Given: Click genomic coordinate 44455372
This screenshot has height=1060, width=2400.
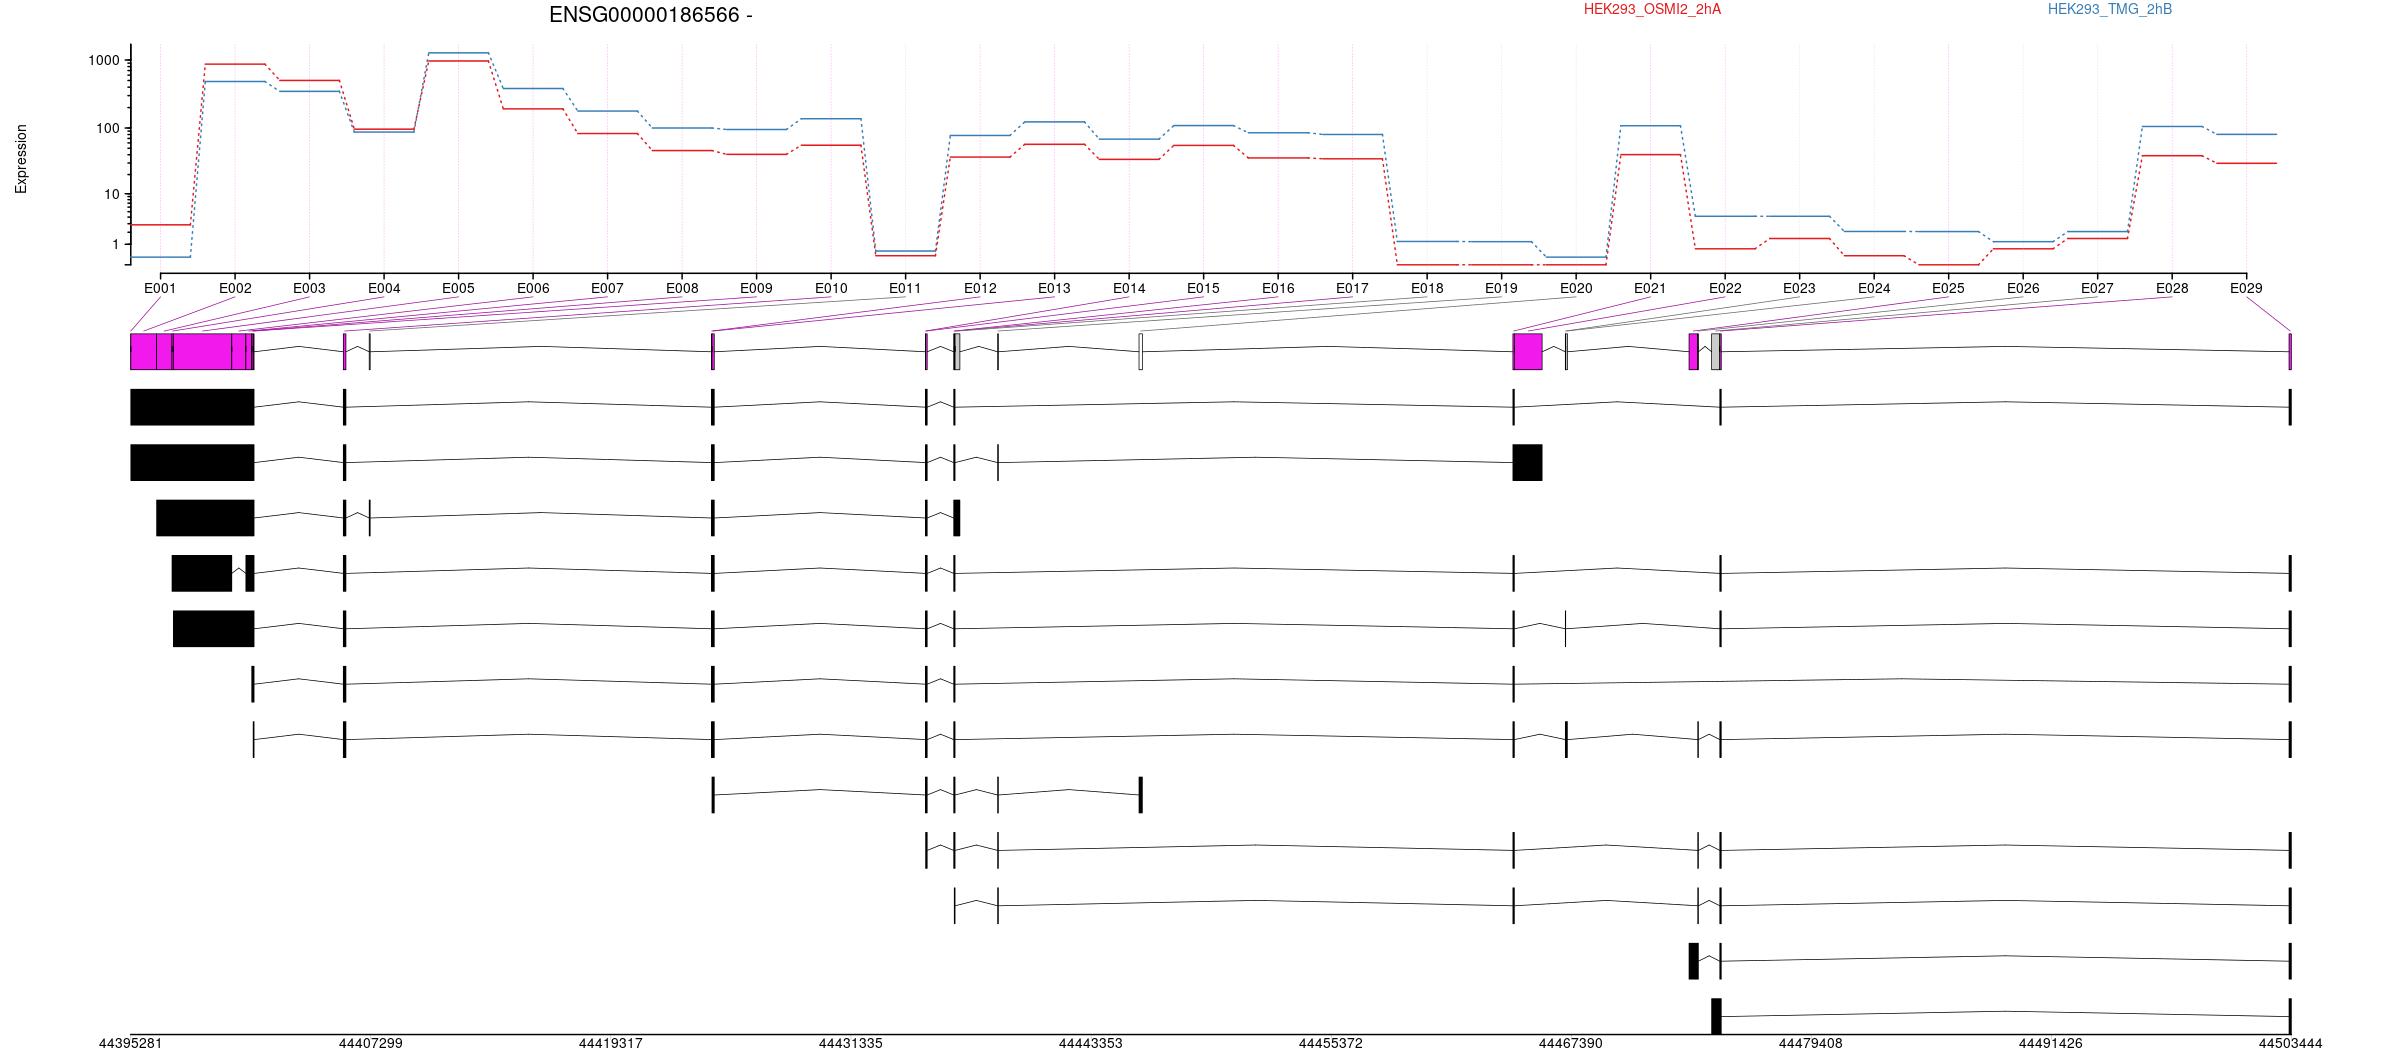Looking at the screenshot, I should pos(1330,1044).
